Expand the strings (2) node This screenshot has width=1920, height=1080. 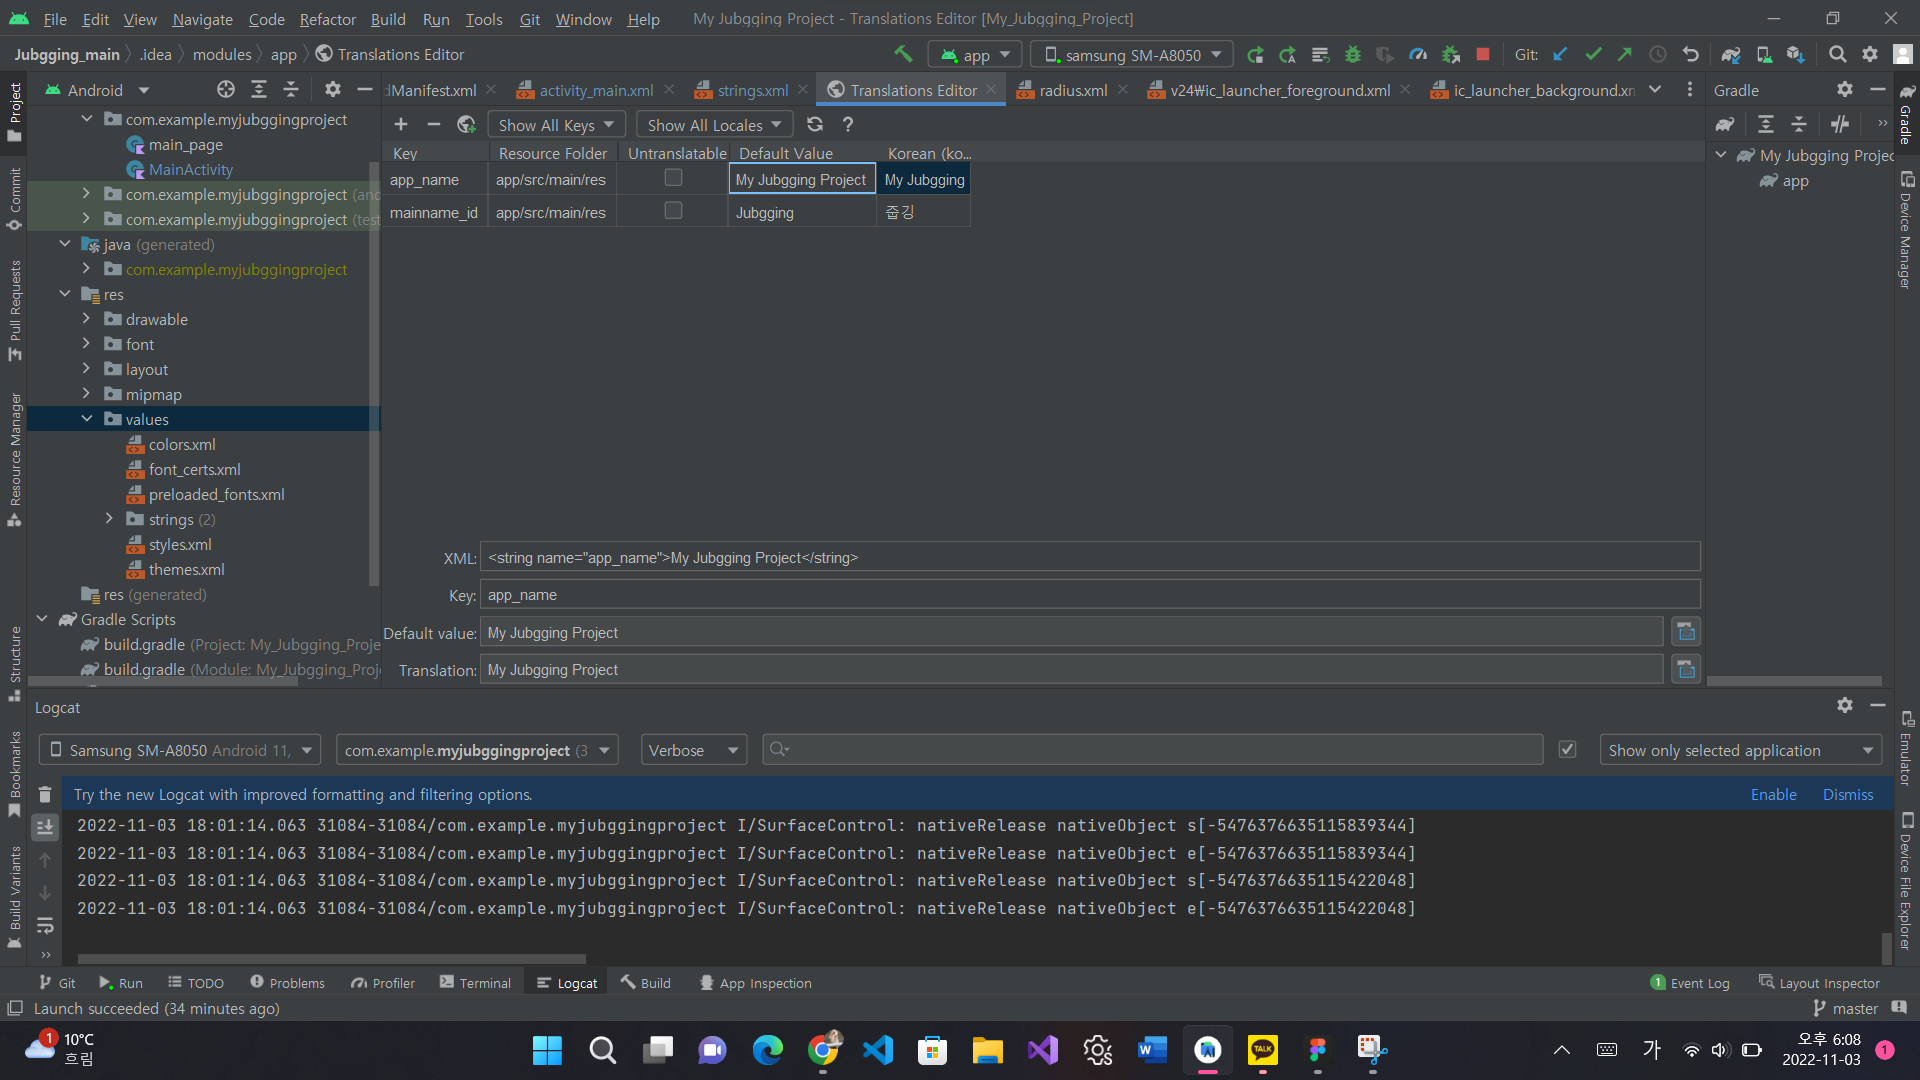pyautogui.click(x=109, y=519)
